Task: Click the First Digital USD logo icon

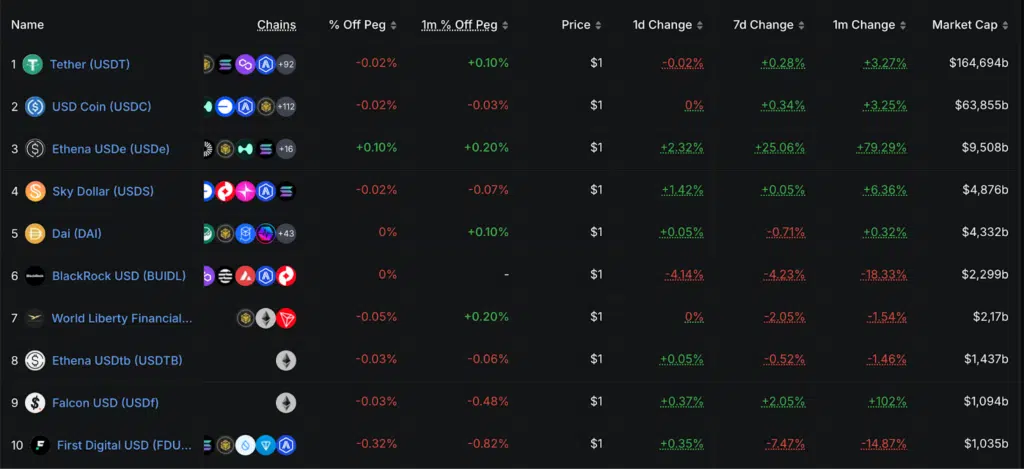Action: tap(40, 445)
